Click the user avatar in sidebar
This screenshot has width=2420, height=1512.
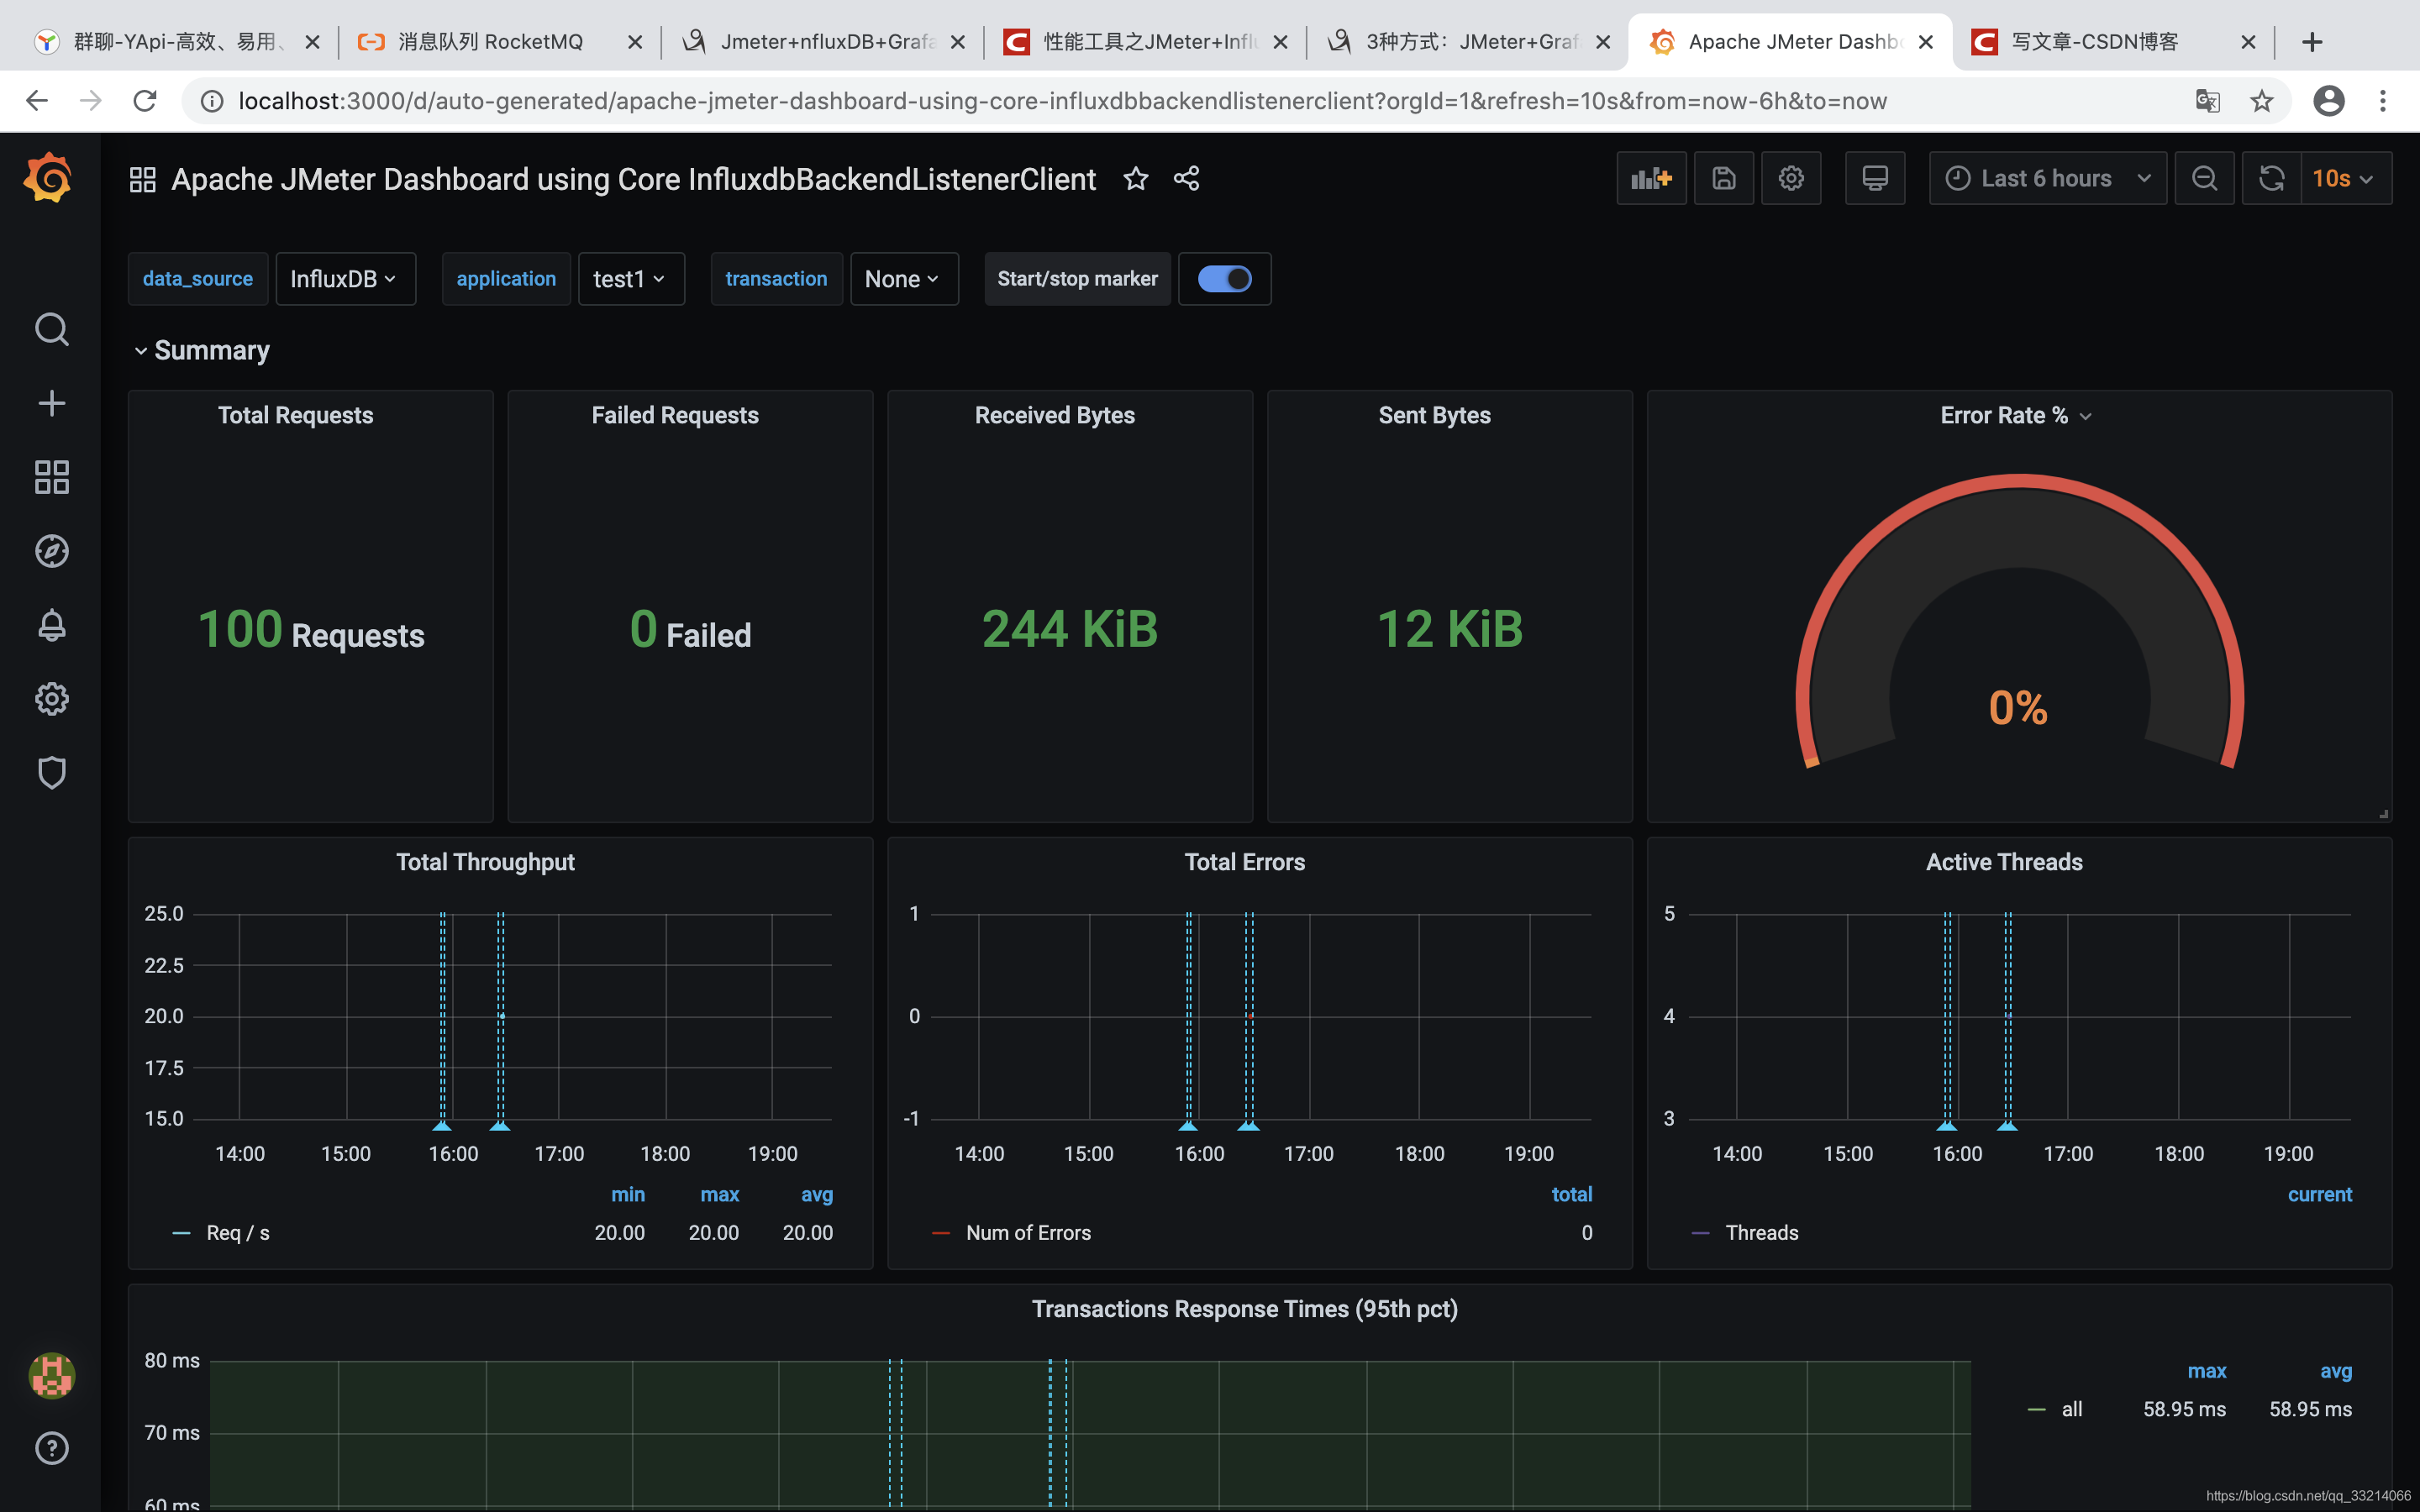pyautogui.click(x=51, y=1375)
